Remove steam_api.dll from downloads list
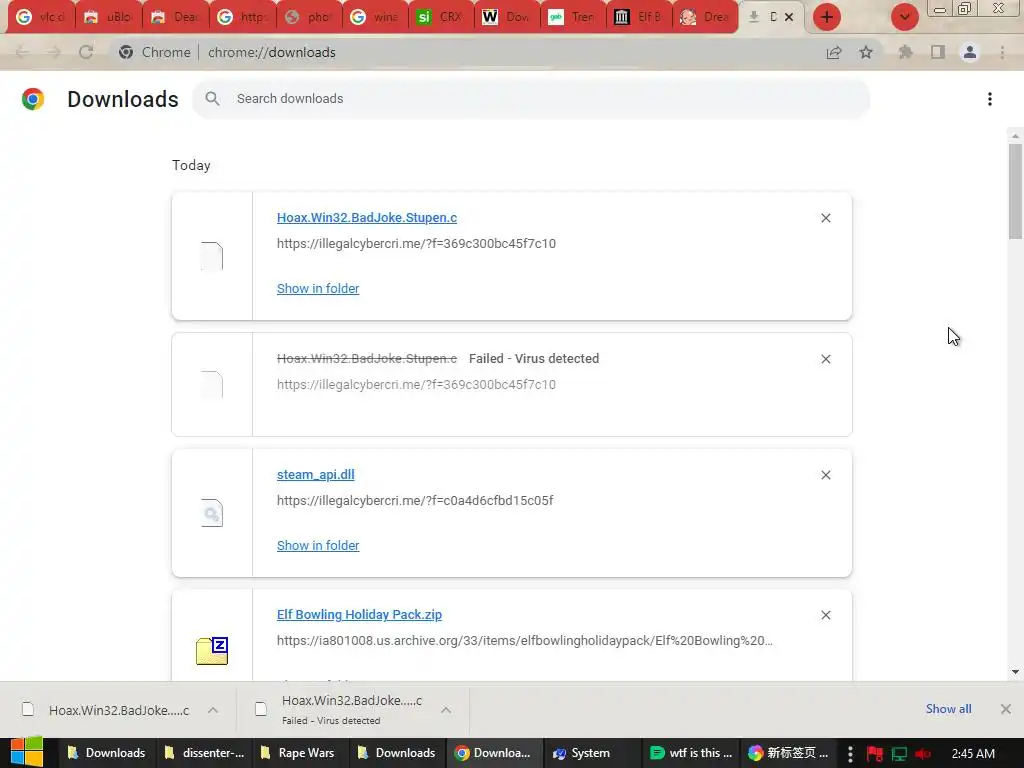1024x768 pixels. pos(825,475)
